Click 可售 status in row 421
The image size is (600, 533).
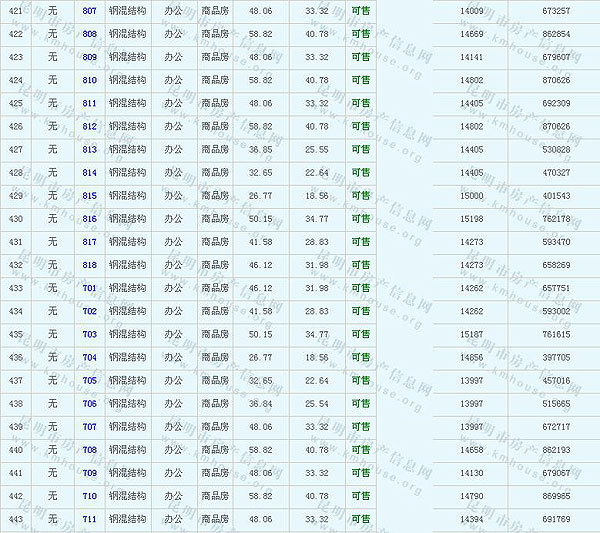[x=360, y=11]
